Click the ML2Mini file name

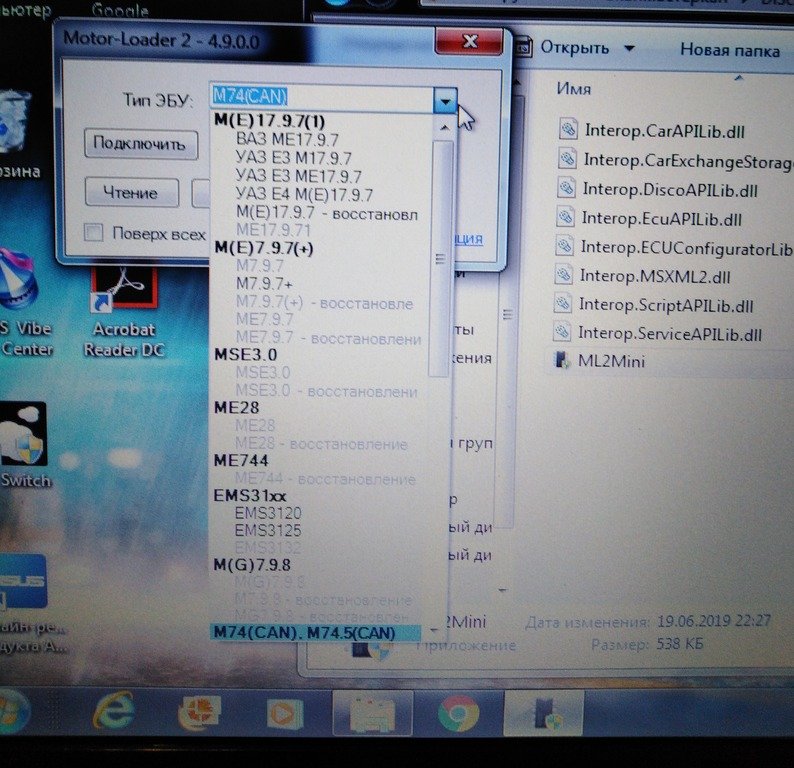tap(611, 361)
